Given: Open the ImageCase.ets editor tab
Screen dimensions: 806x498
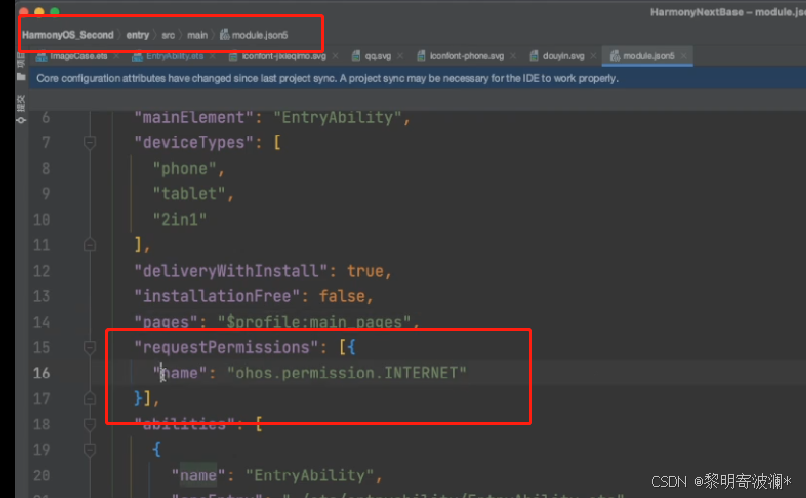Looking at the screenshot, I should point(79,56).
